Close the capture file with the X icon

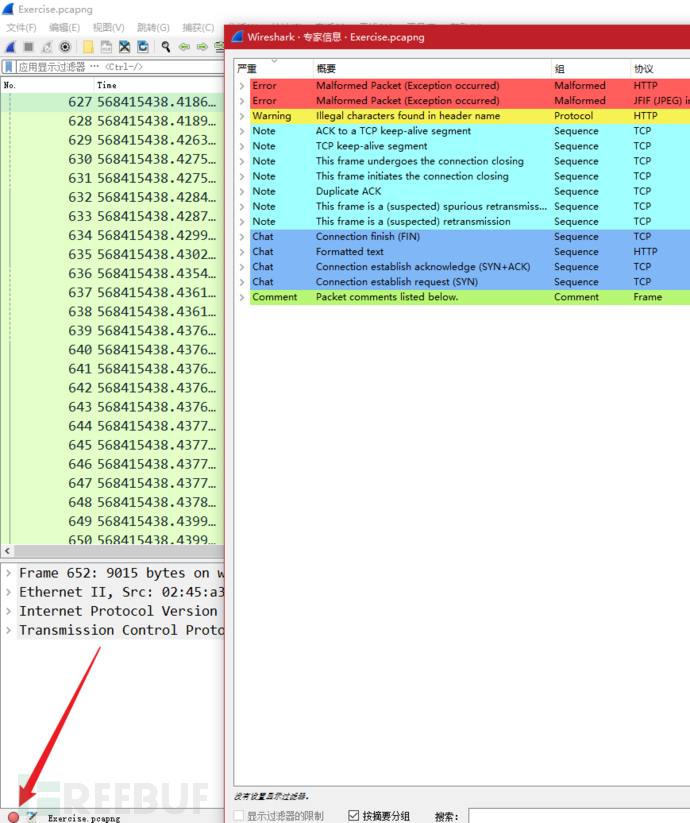pos(124,47)
